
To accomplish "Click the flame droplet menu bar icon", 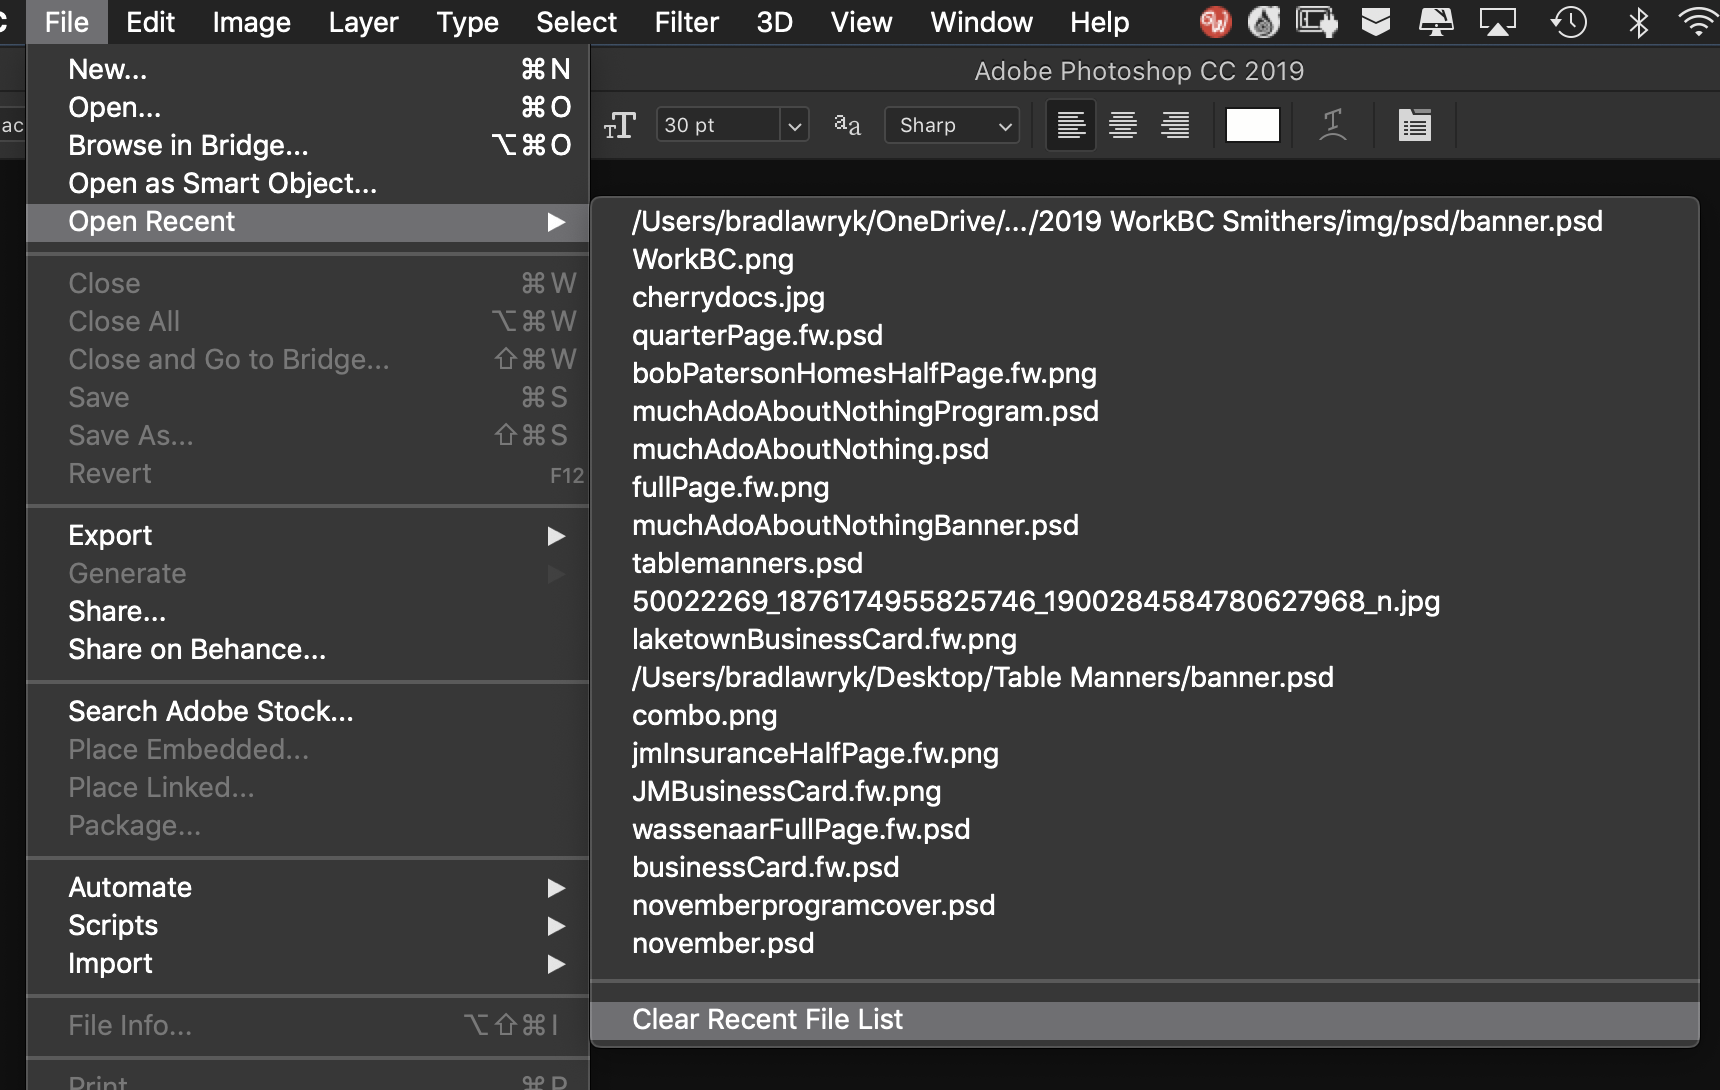I will [1264, 22].
